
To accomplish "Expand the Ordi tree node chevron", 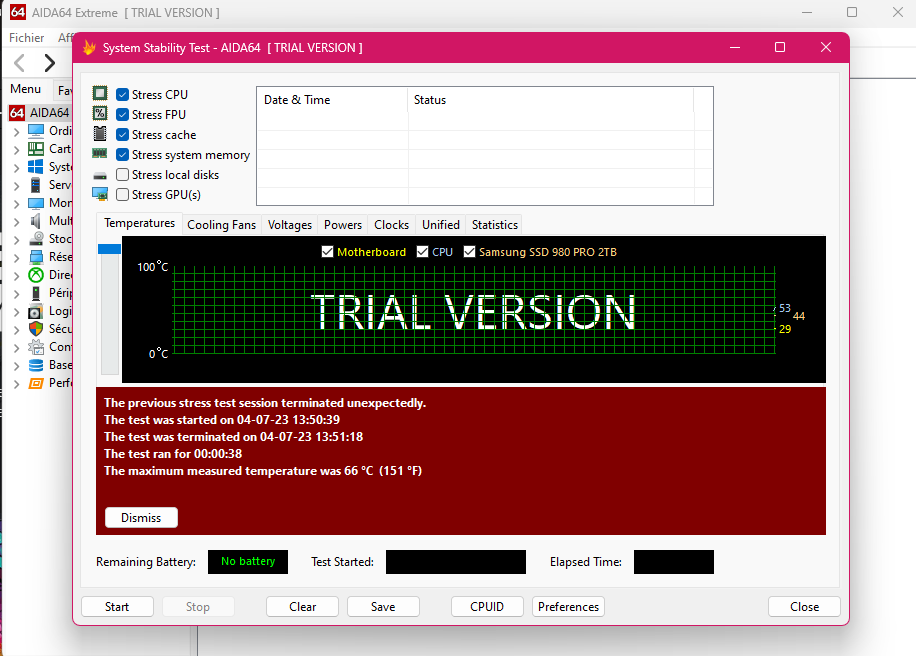I will pyautogui.click(x=16, y=131).
